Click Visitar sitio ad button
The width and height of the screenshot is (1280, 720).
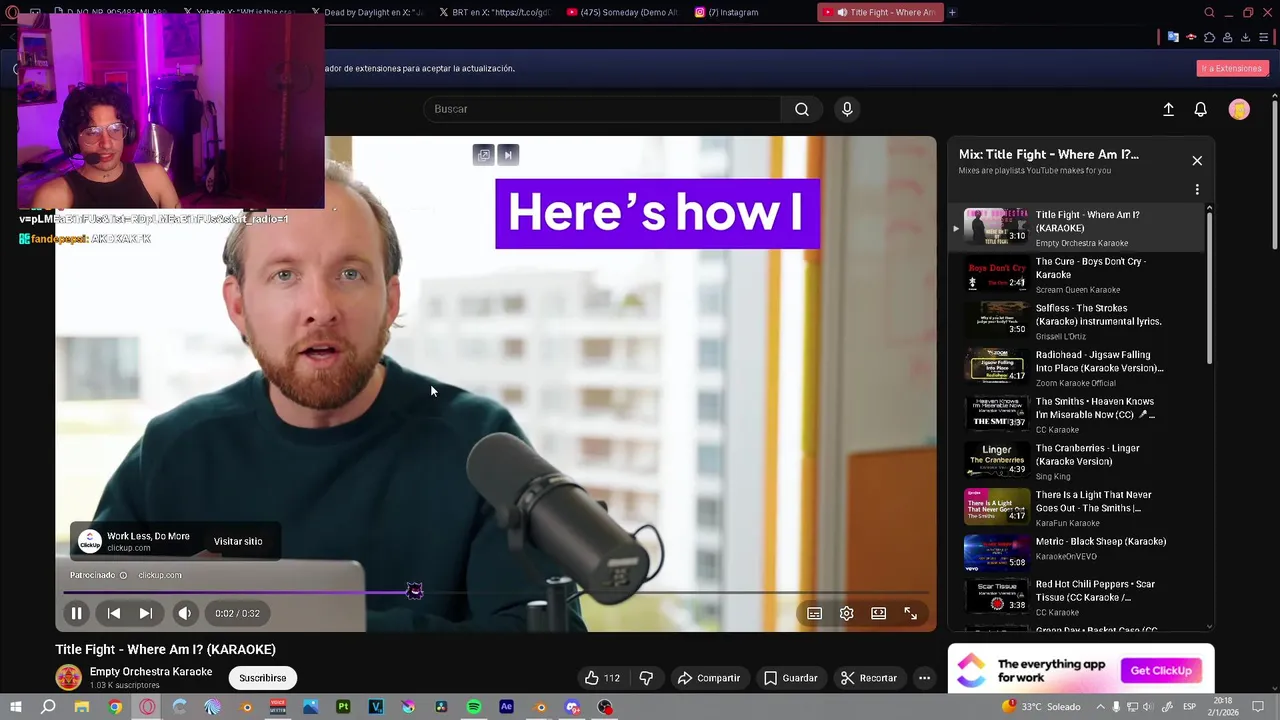[x=238, y=541]
